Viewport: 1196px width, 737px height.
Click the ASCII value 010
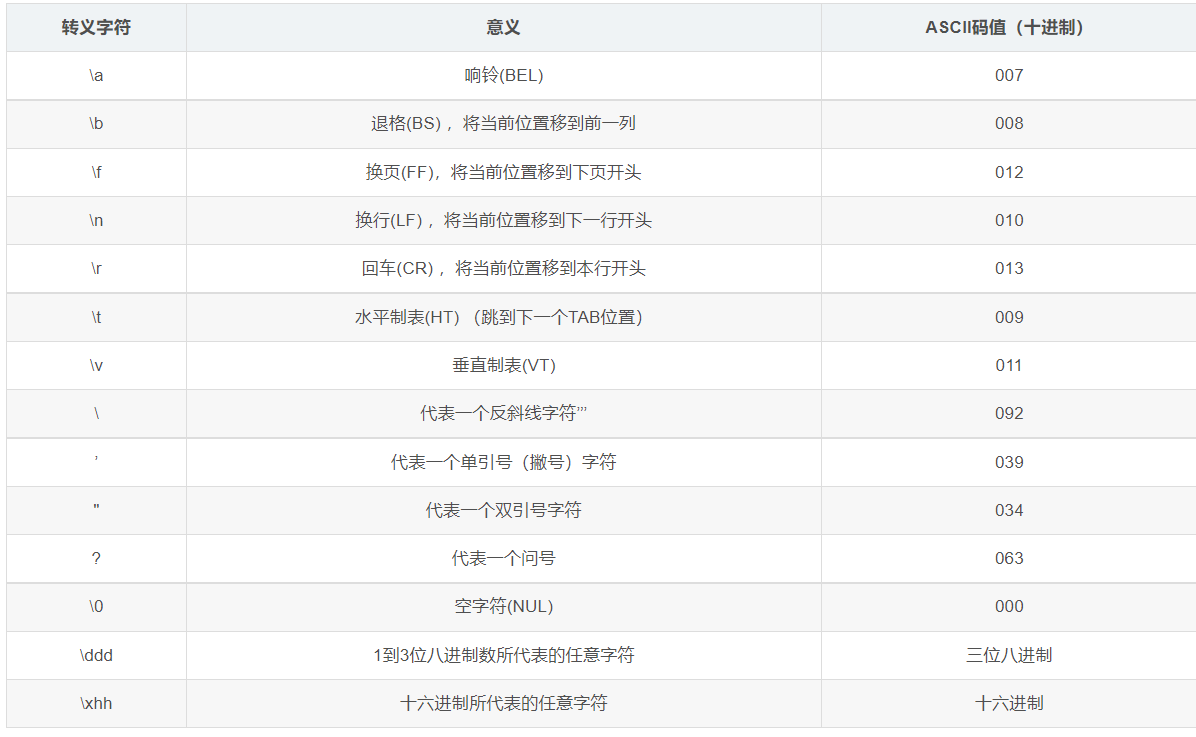tap(1008, 220)
